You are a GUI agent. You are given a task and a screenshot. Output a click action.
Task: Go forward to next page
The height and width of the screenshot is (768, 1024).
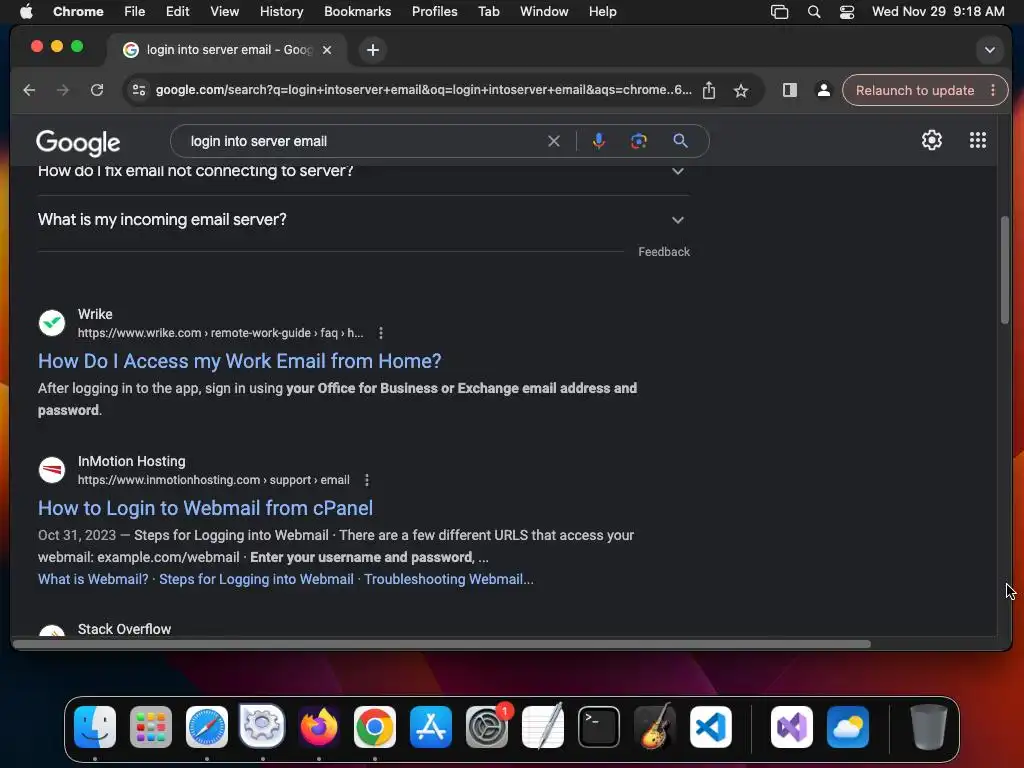click(x=63, y=90)
